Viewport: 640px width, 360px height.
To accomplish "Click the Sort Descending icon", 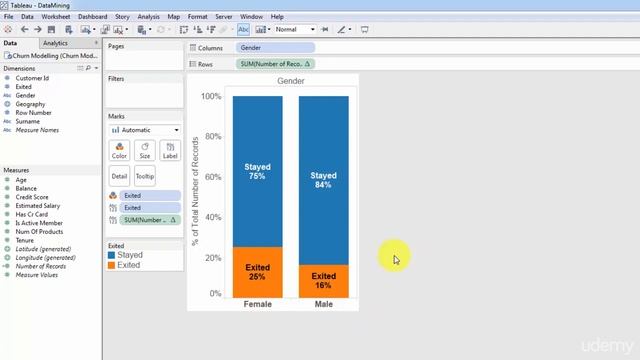I will 211,29.
